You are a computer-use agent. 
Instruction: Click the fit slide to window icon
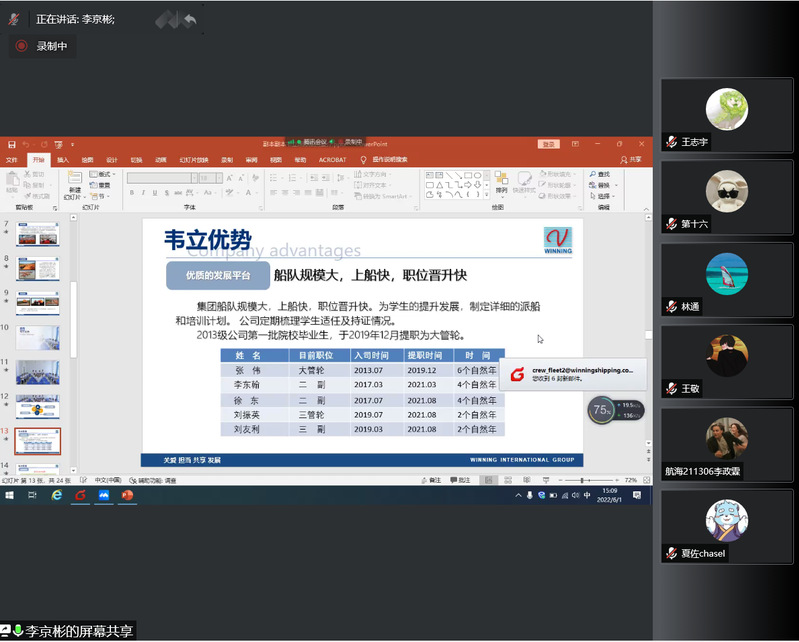(647, 480)
